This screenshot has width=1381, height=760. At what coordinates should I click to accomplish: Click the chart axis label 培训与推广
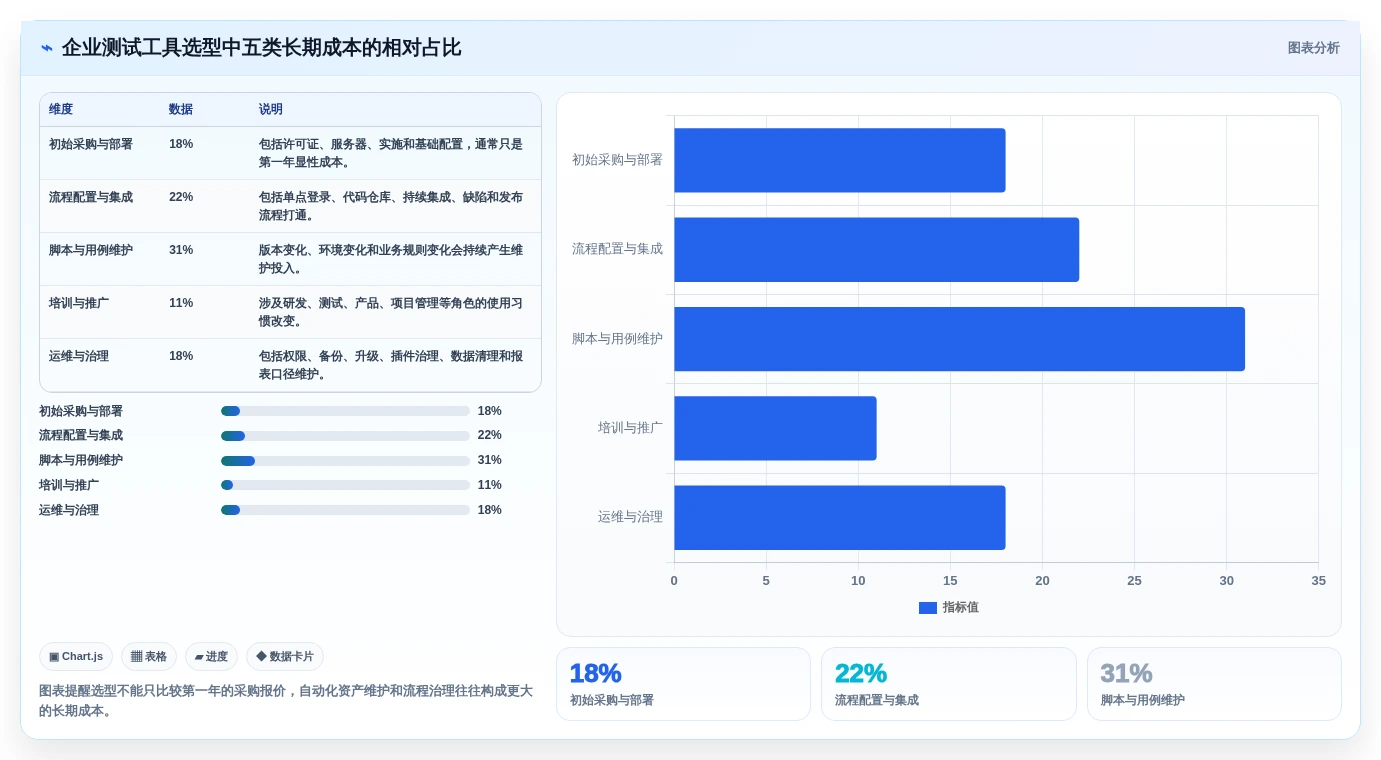pyautogui.click(x=630, y=428)
